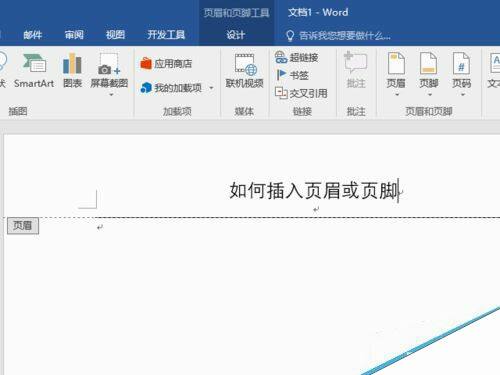Click the header text 如何插入页眉或页脚
The image size is (500, 375).
click(314, 191)
